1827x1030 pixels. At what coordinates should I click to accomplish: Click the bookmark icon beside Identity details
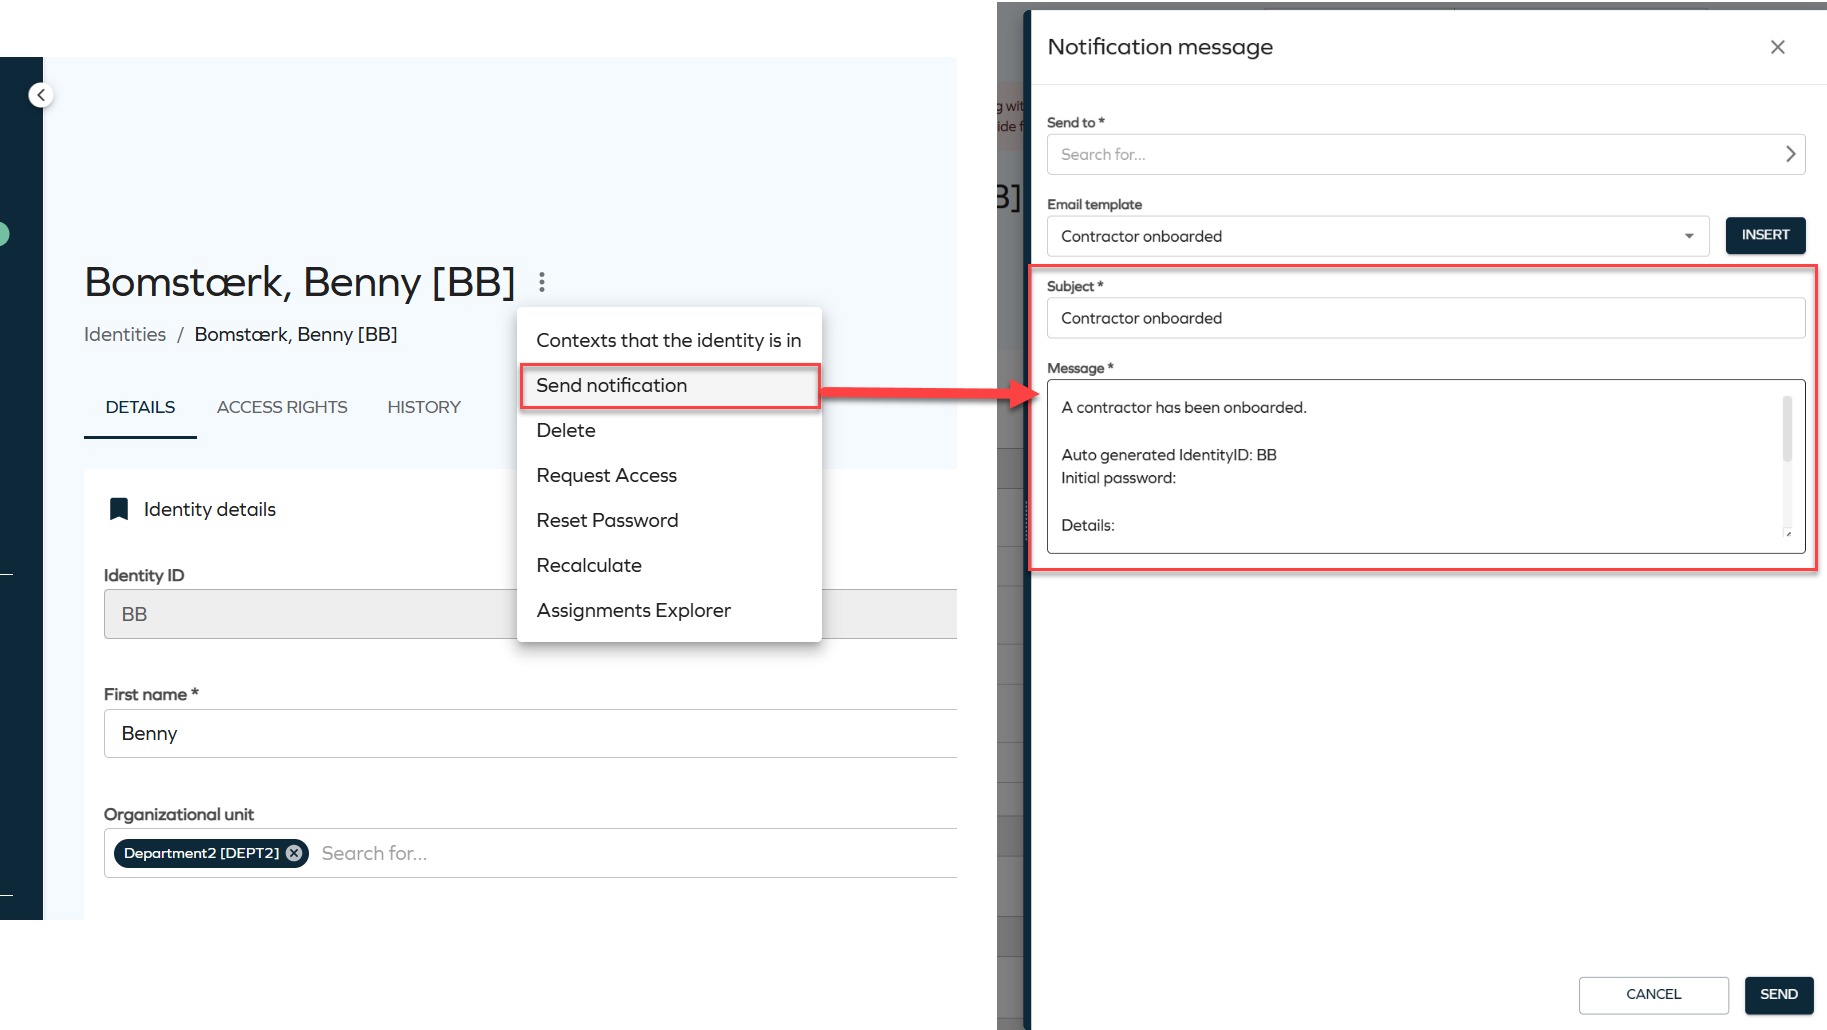tap(119, 508)
